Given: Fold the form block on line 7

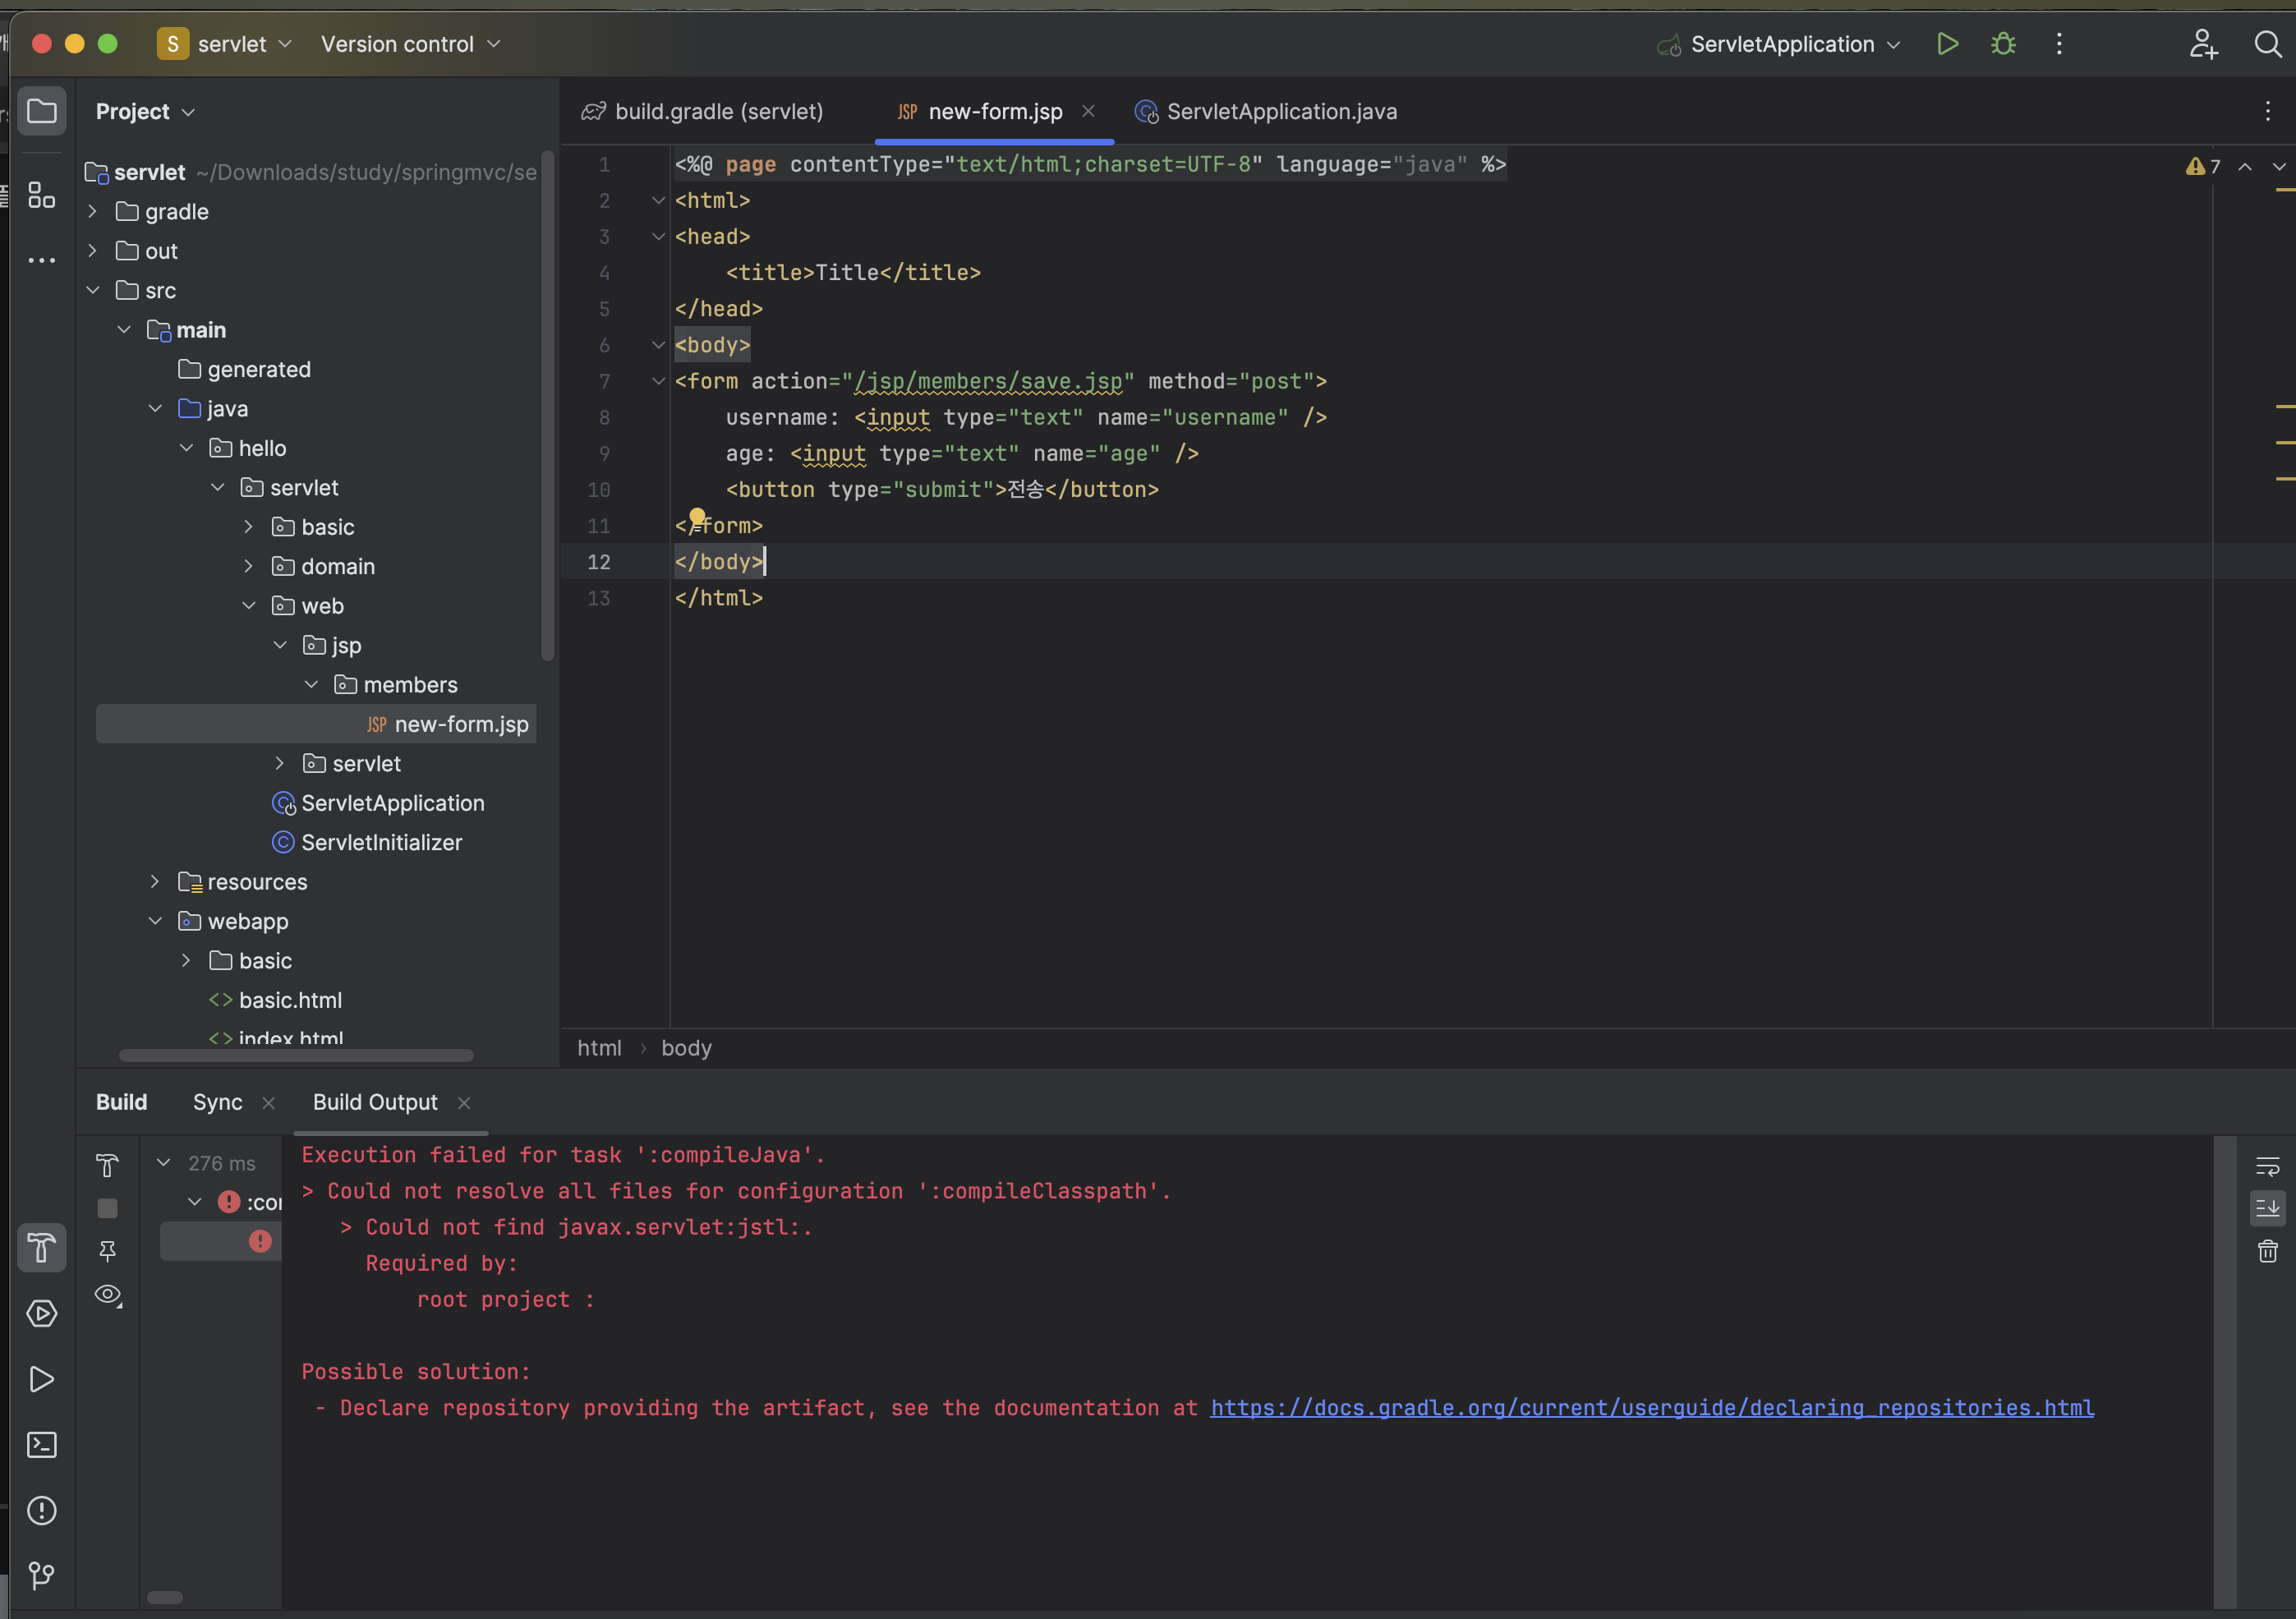Looking at the screenshot, I should (658, 381).
